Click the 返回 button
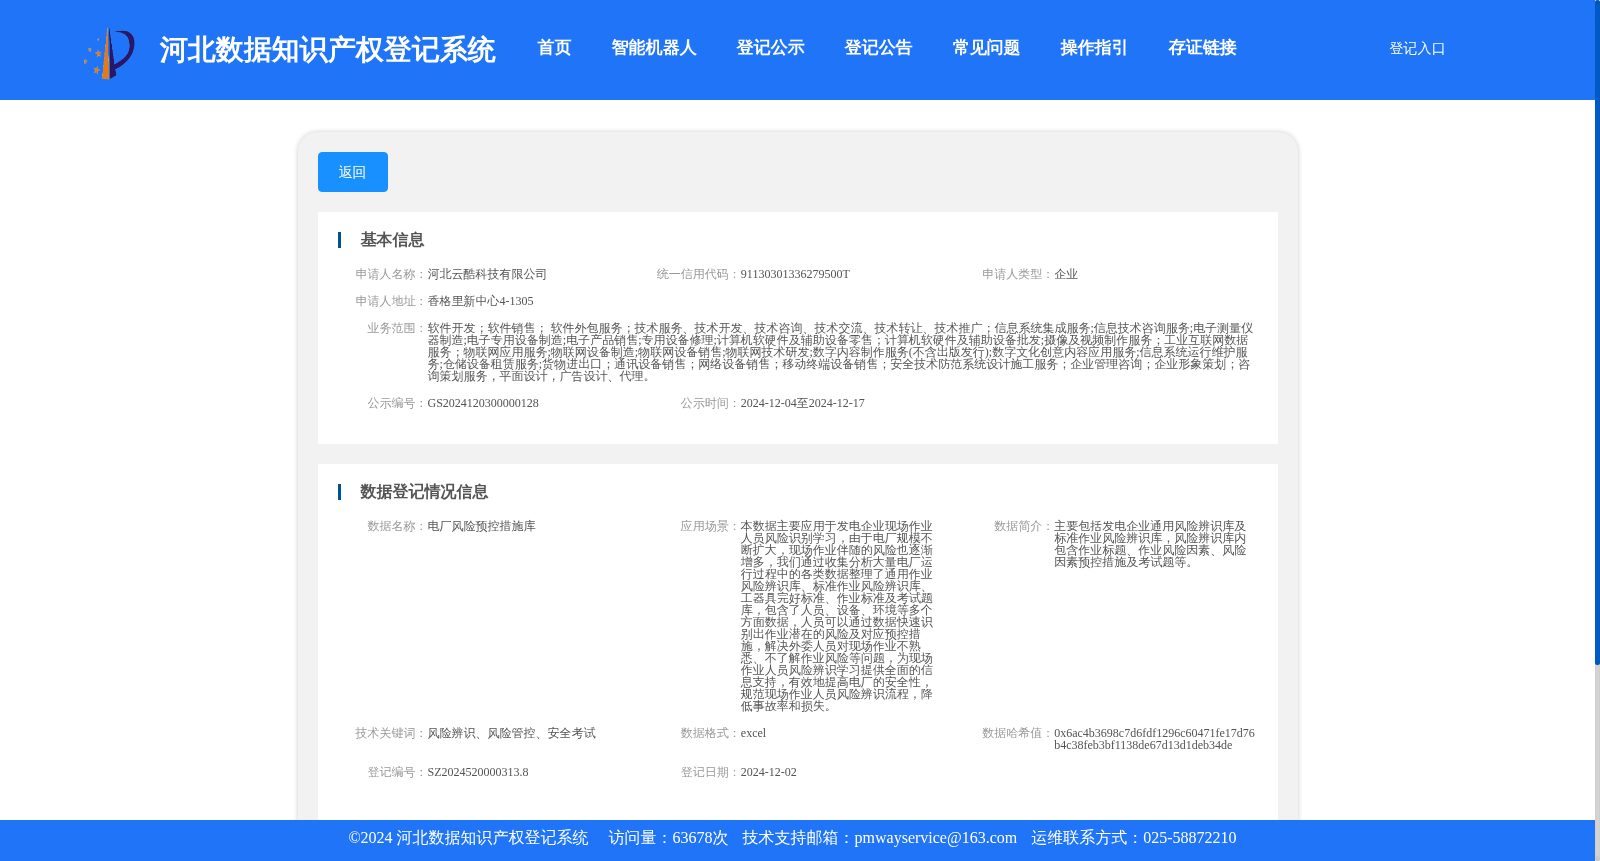This screenshot has width=1600, height=861. [353, 172]
